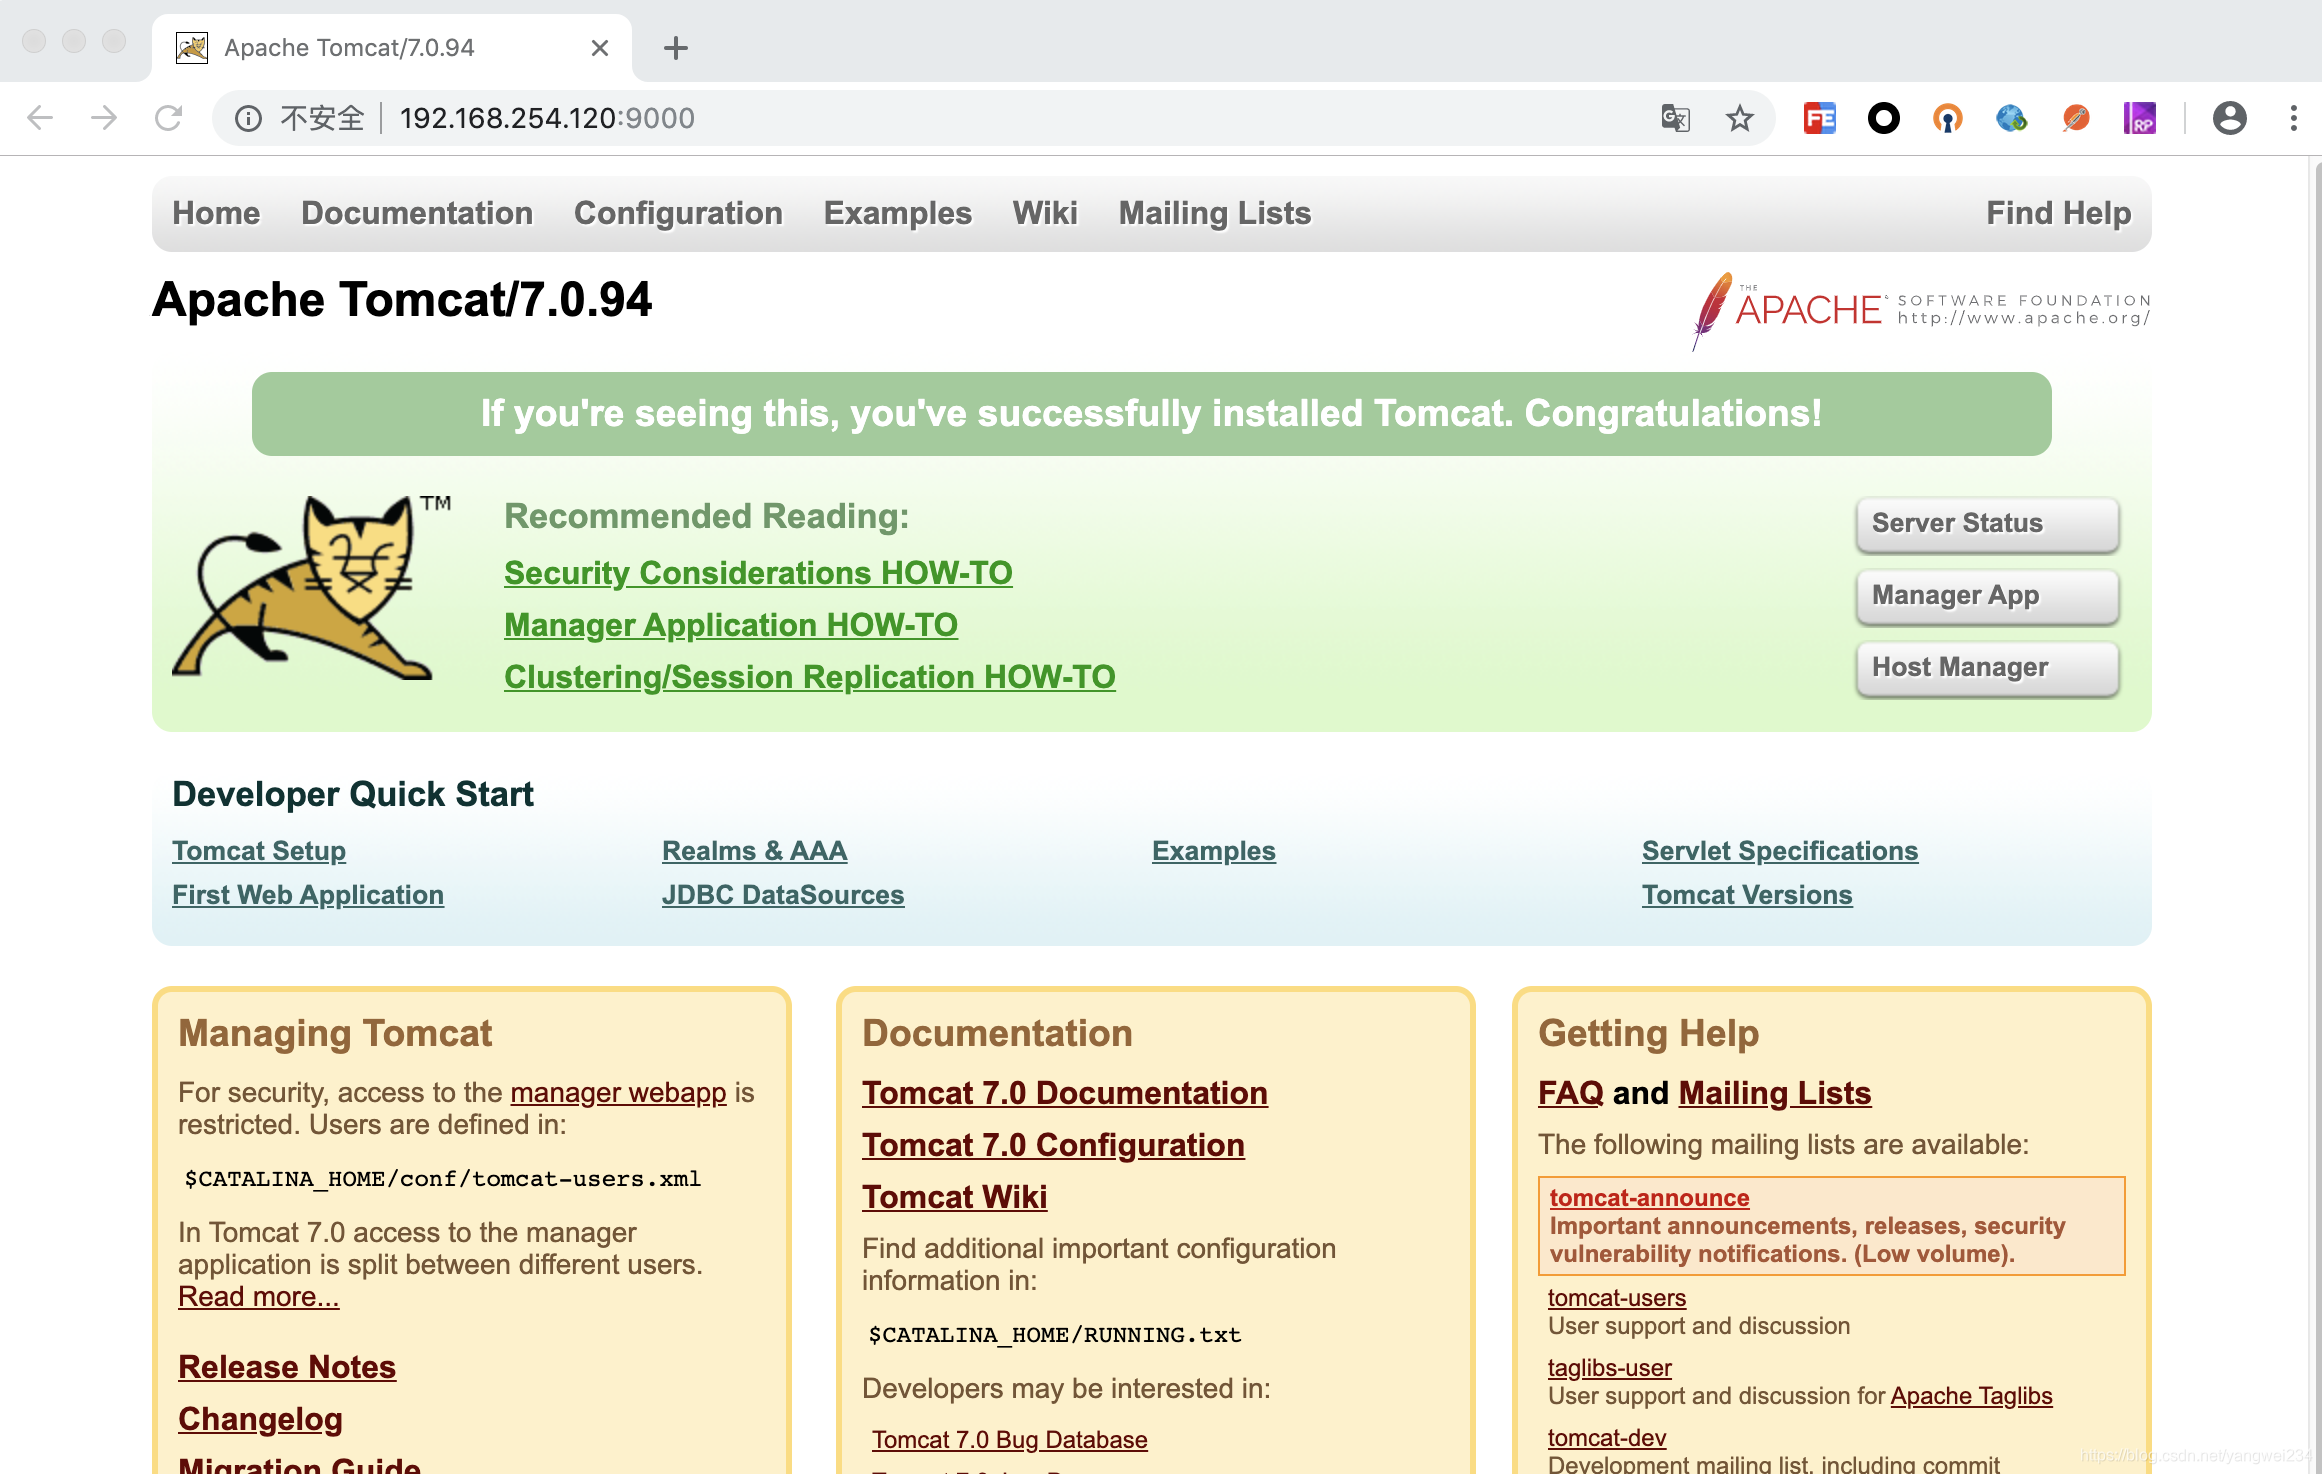Viewport: 2322px width, 1474px height.
Task: Go back with the browser back arrow
Action: tap(40, 118)
